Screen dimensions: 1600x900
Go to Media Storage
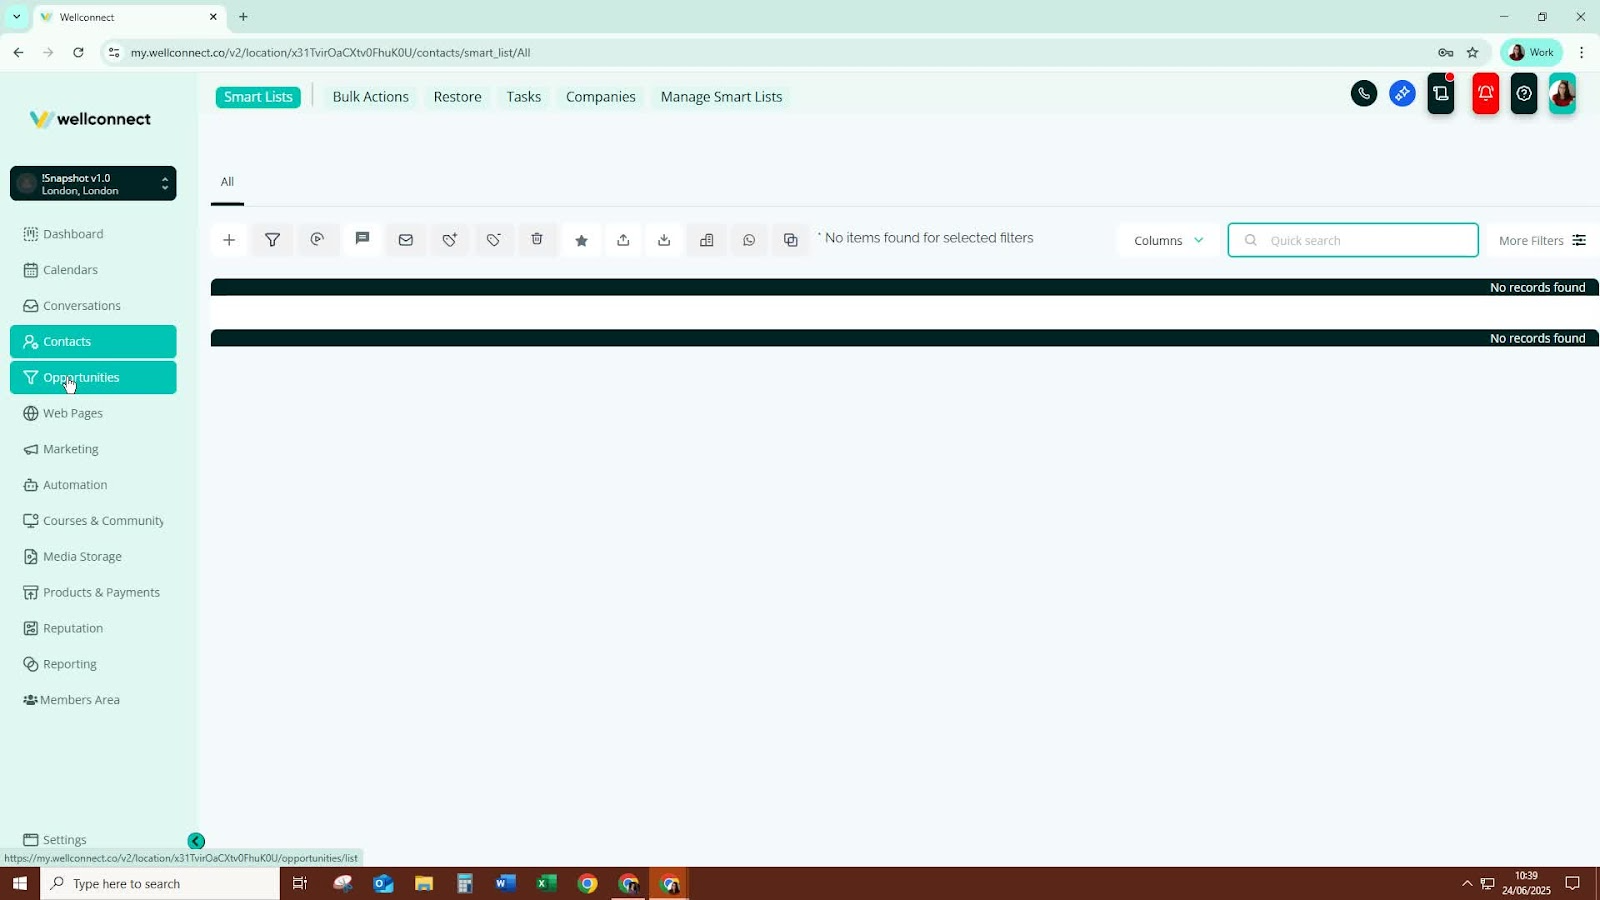click(93, 557)
